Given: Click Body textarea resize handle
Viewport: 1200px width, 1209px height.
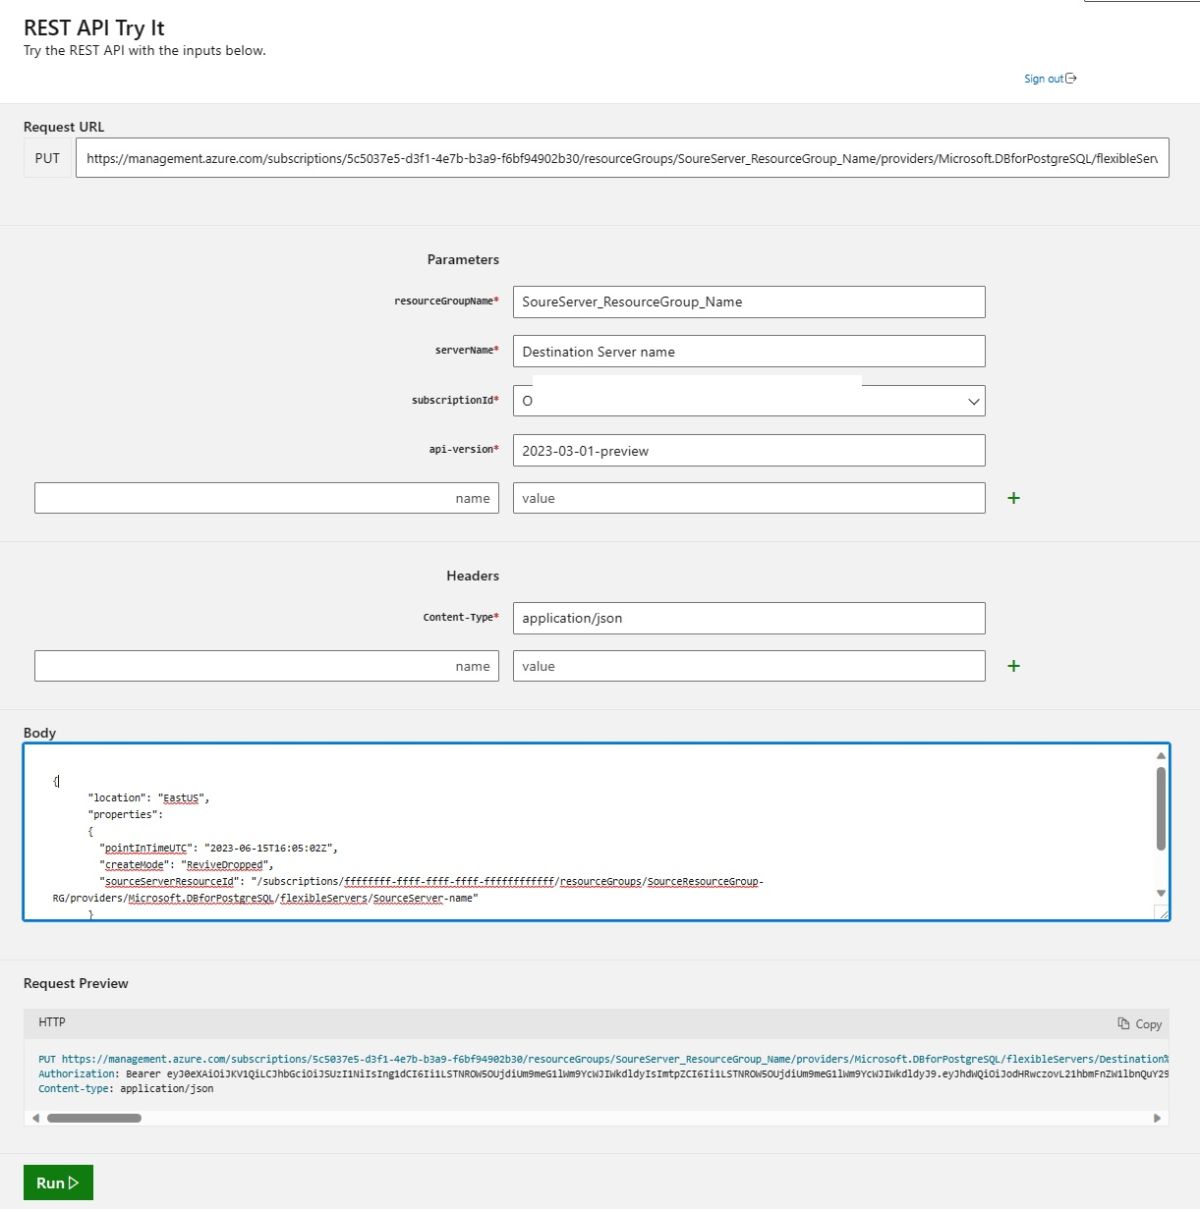Looking at the screenshot, I should click(x=1161, y=912).
